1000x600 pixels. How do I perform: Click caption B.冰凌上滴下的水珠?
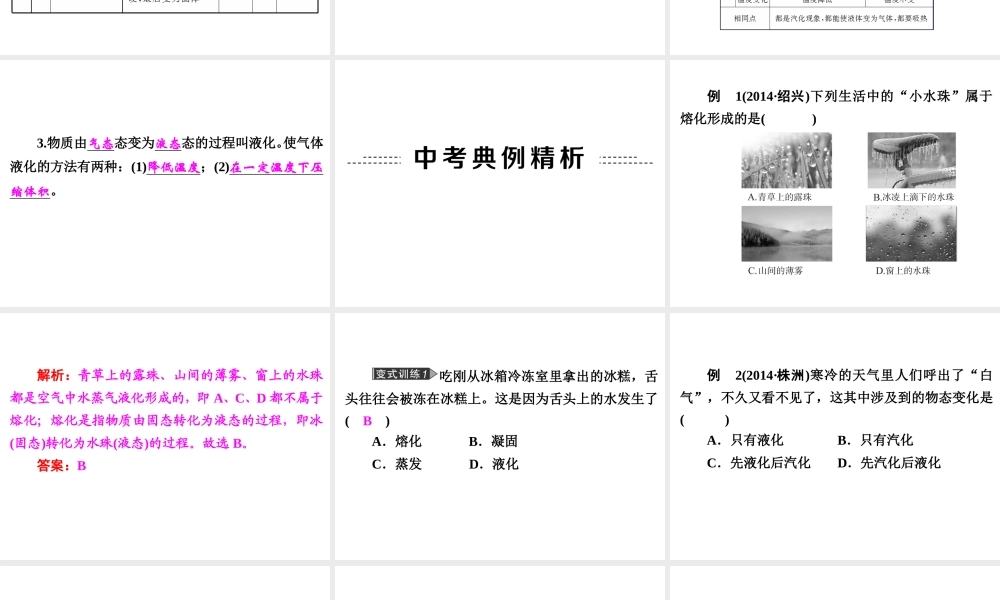tap(913, 197)
